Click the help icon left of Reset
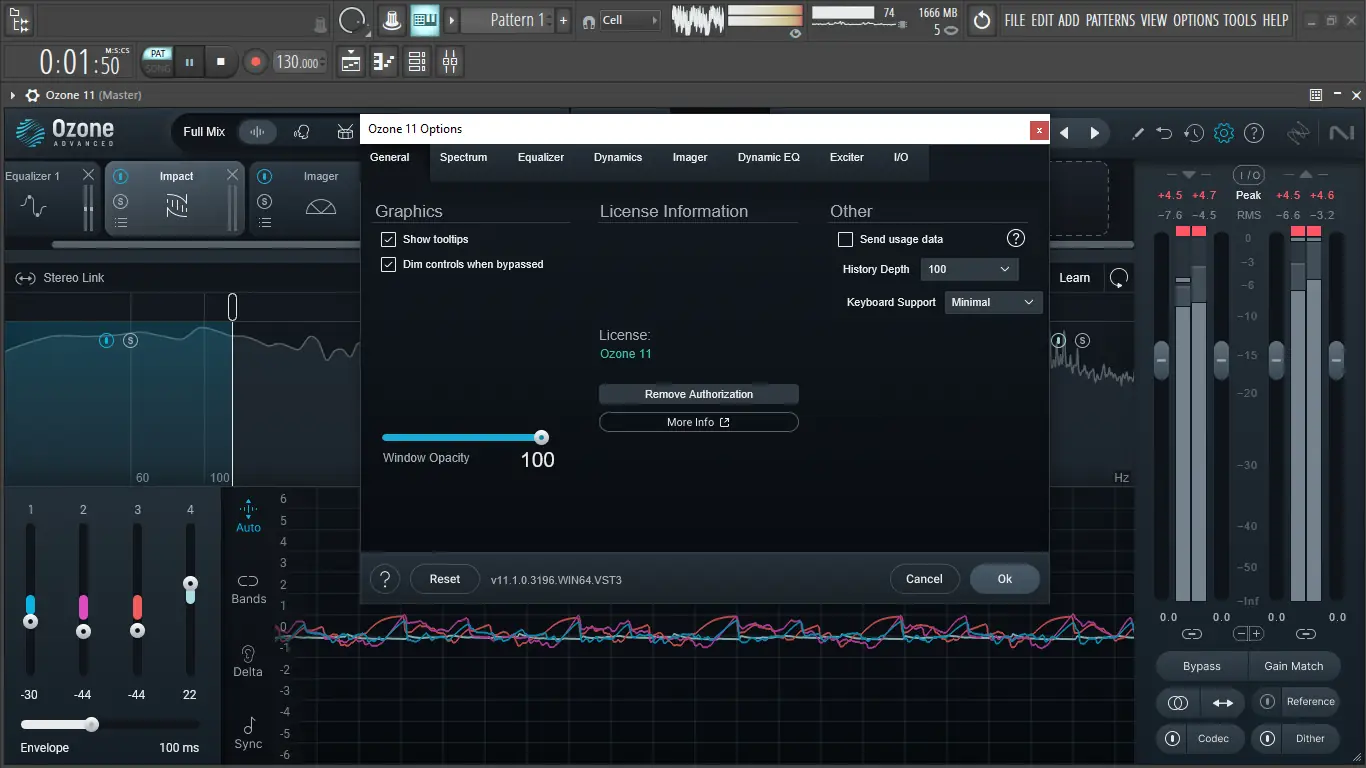 pyautogui.click(x=385, y=579)
